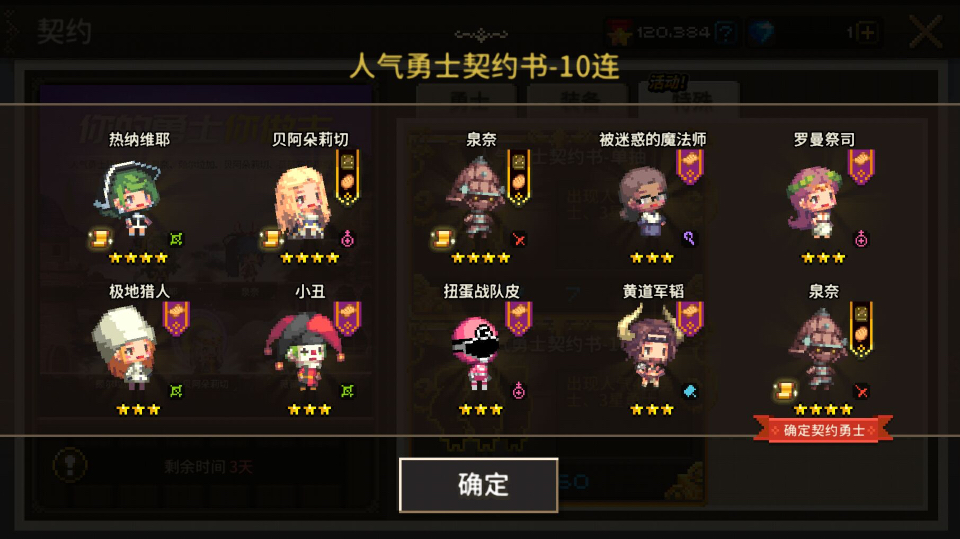The width and height of the screenshot is (960, 539).
Task: Click the gold scroll icon beside 热纳维耶
Action: click(100, 238)
